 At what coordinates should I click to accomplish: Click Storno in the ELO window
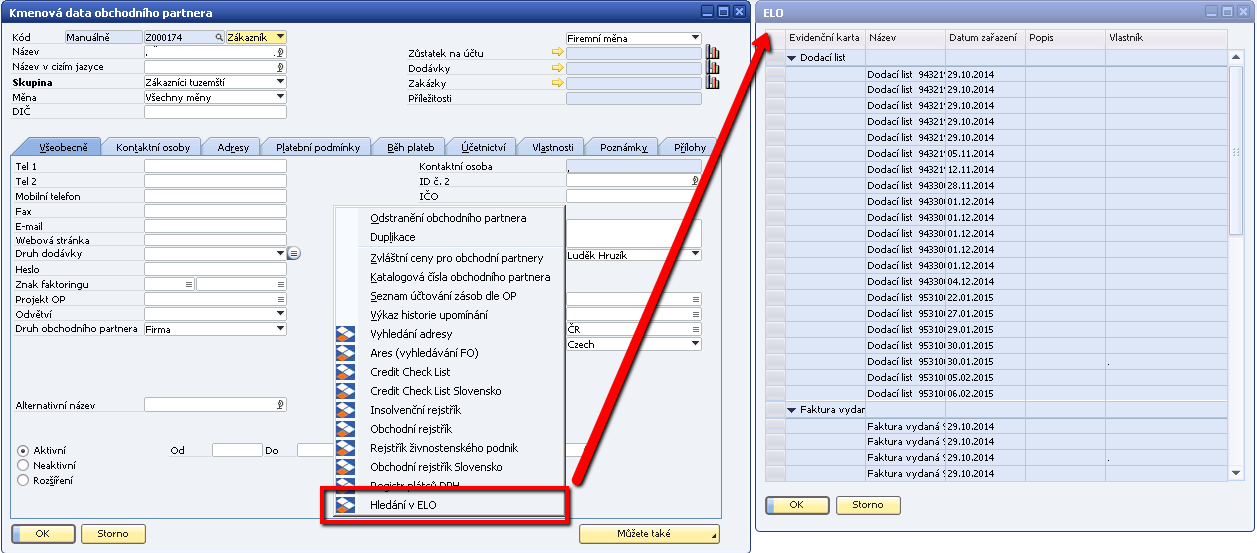(x=867, y=505)
